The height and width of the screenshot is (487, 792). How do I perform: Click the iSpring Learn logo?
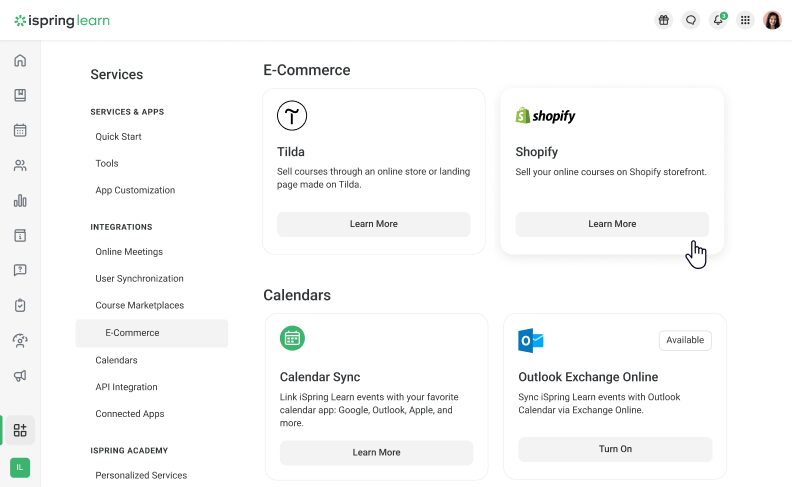(x=62, y=20)
